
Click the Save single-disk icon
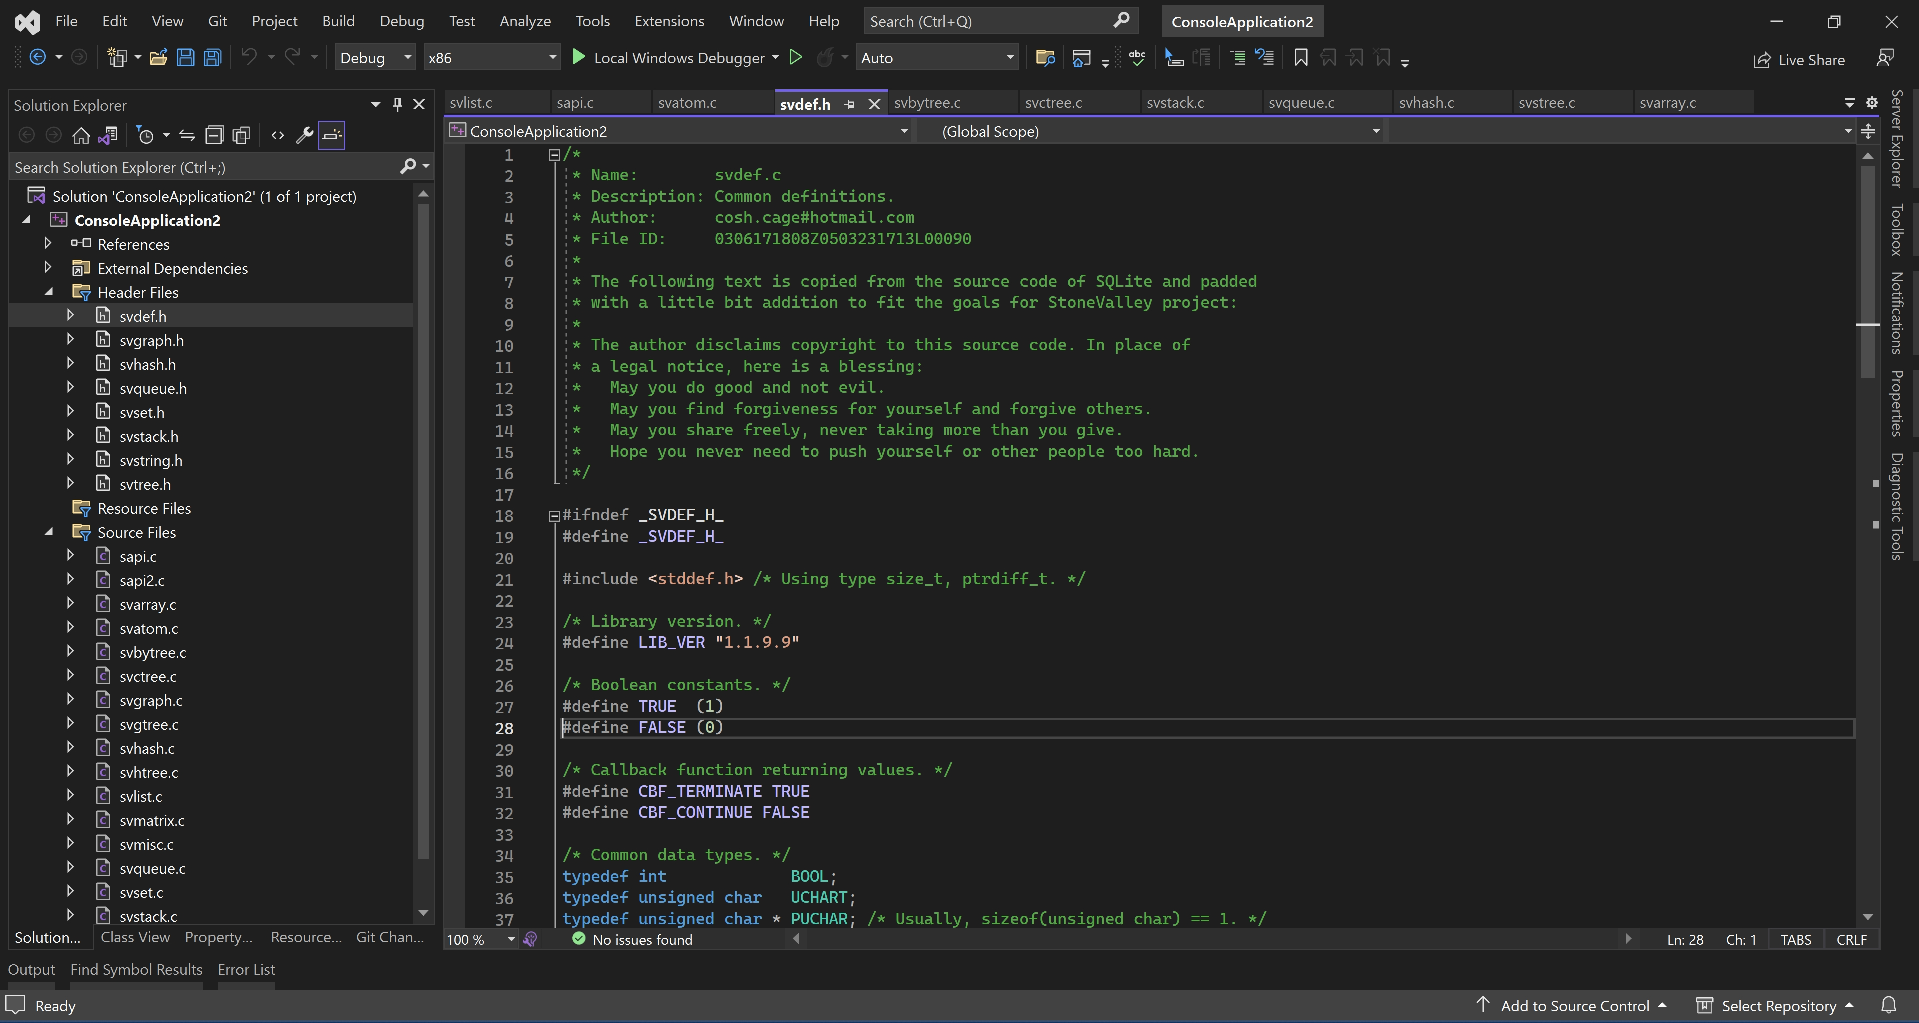coord(185,58)
